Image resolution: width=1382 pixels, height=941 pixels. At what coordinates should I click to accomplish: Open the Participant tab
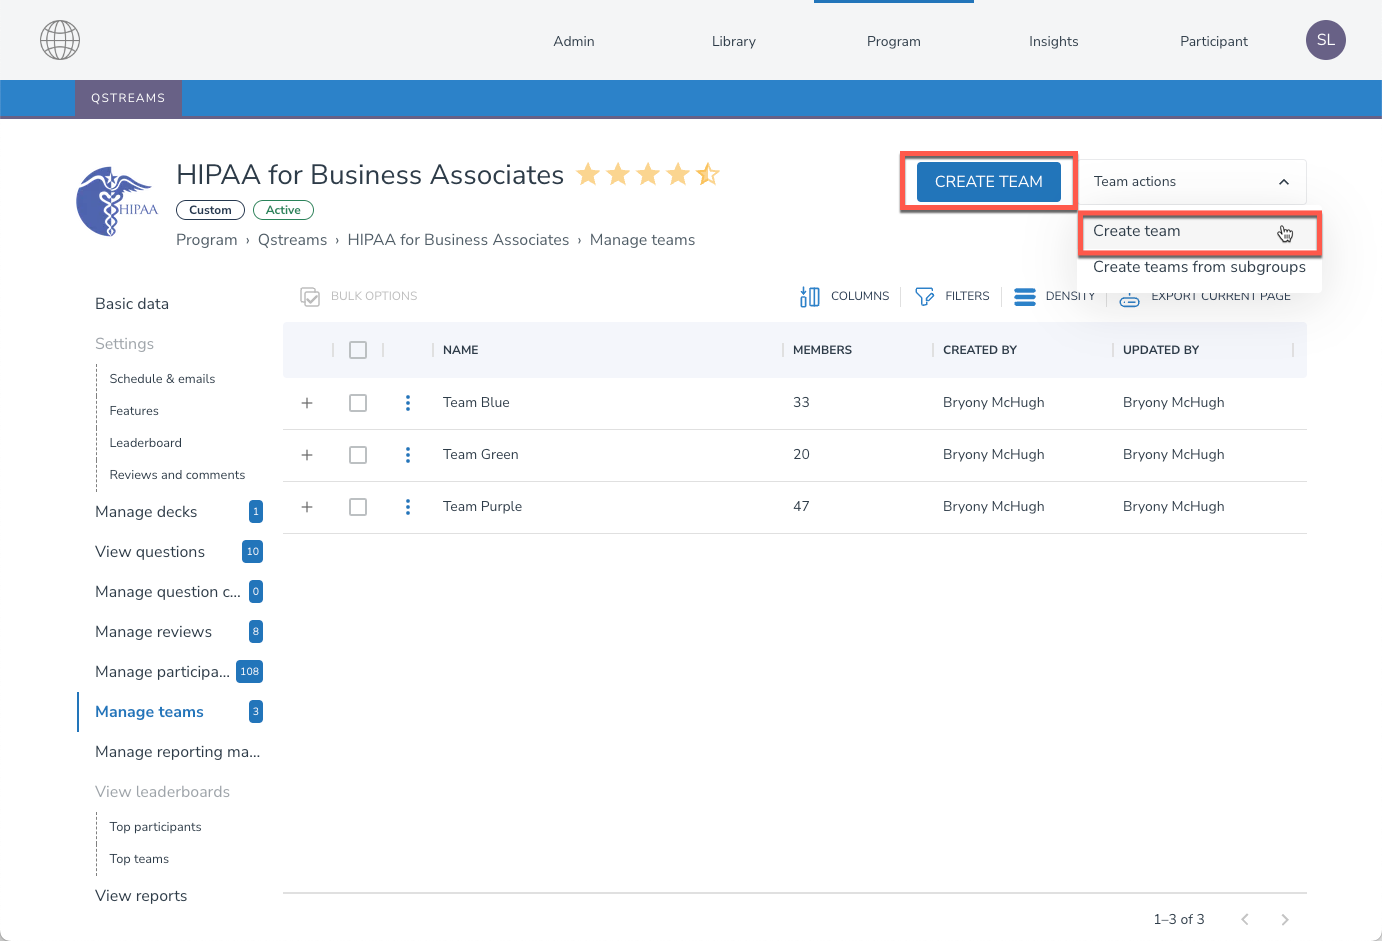(1214, 41)
